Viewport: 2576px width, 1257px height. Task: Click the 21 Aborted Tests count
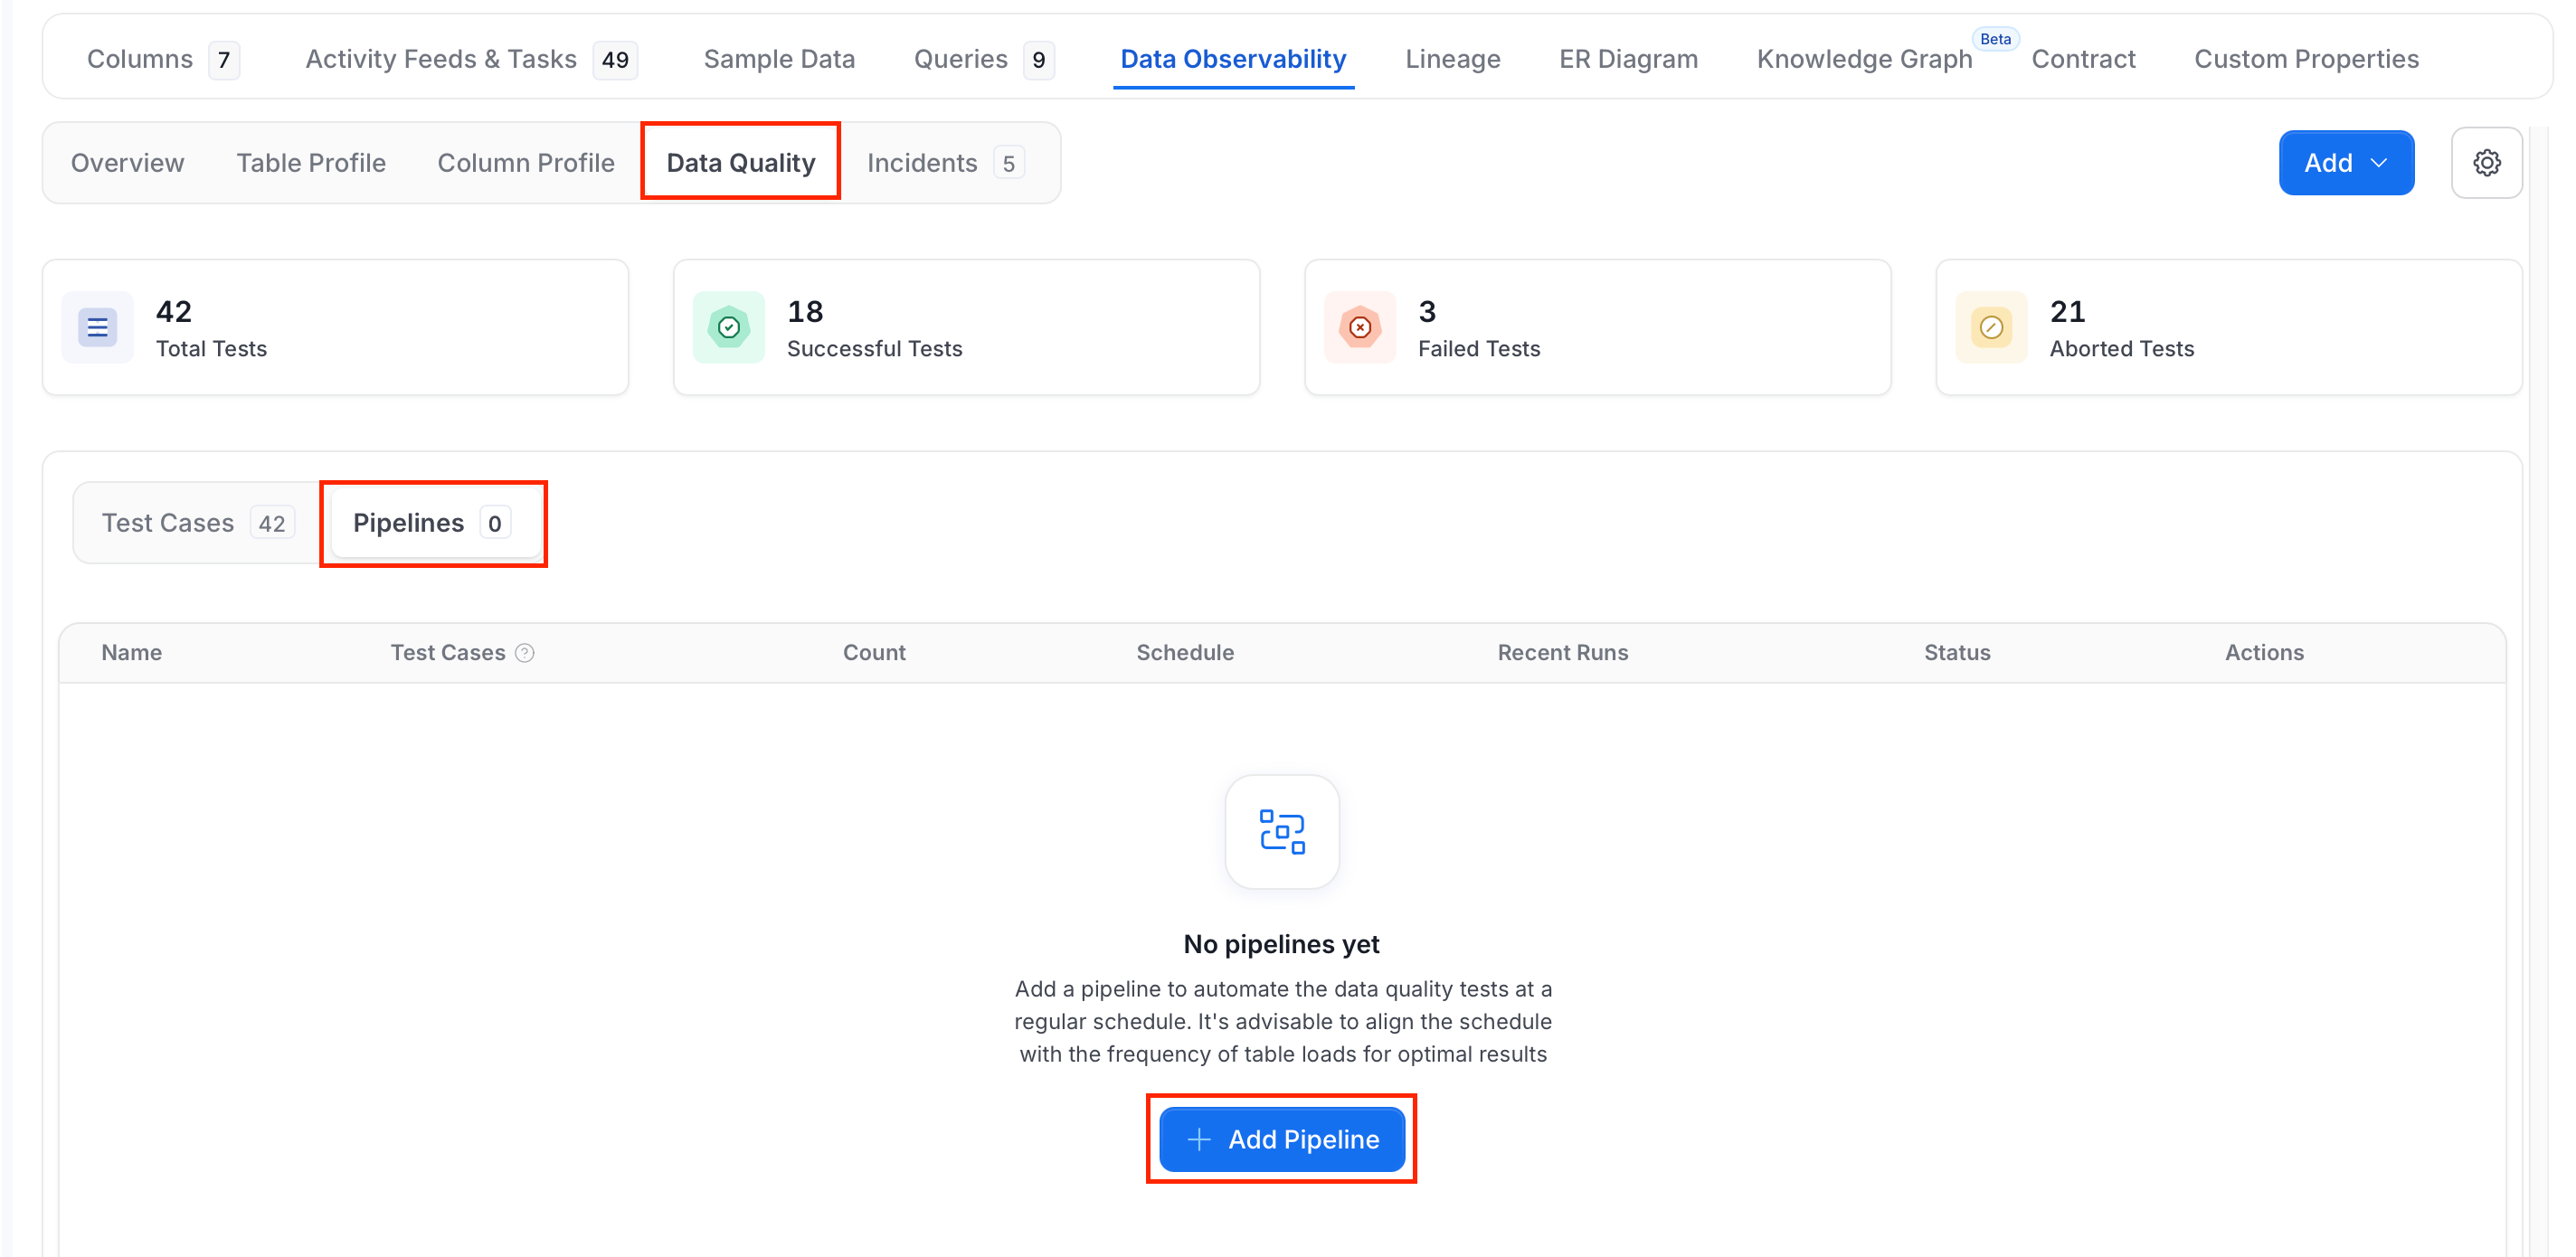coord(2068,311)
